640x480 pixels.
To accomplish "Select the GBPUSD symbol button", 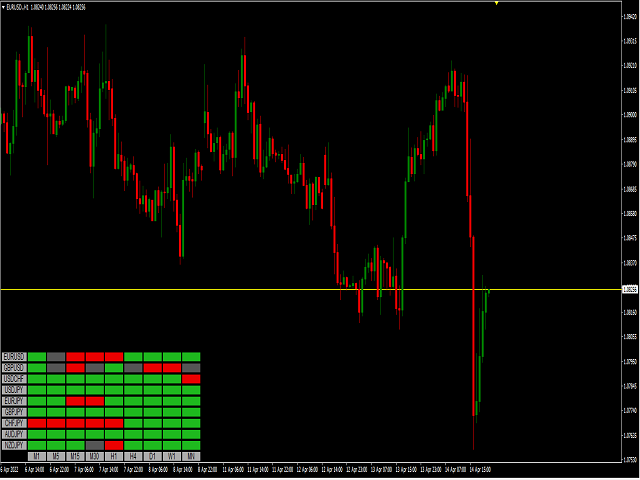I will click(x=14, y=368).
